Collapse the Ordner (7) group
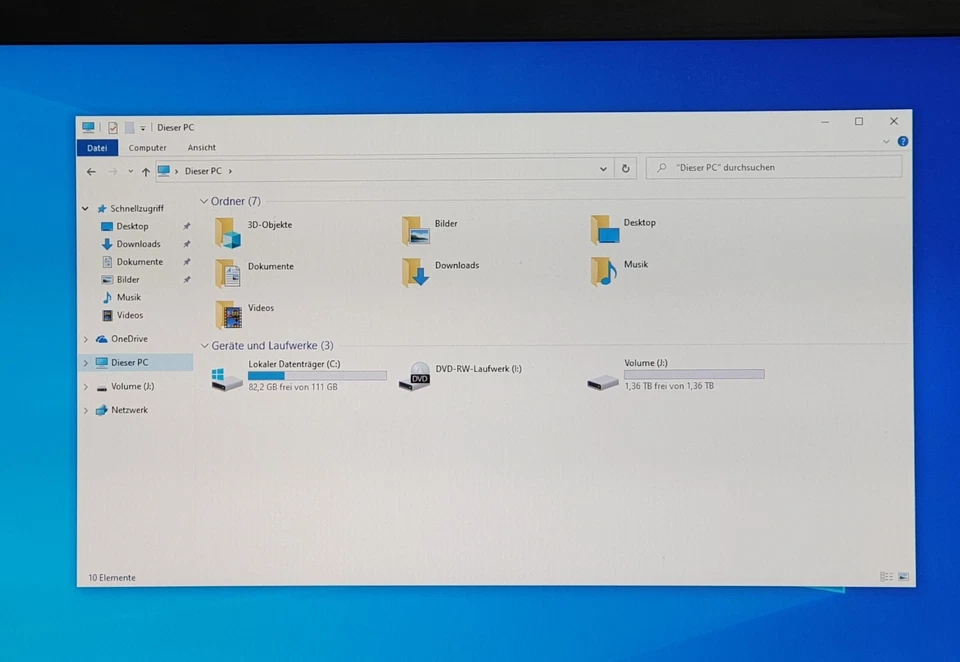Viewport: 960px width, 662px height. [x=204, y=201]
